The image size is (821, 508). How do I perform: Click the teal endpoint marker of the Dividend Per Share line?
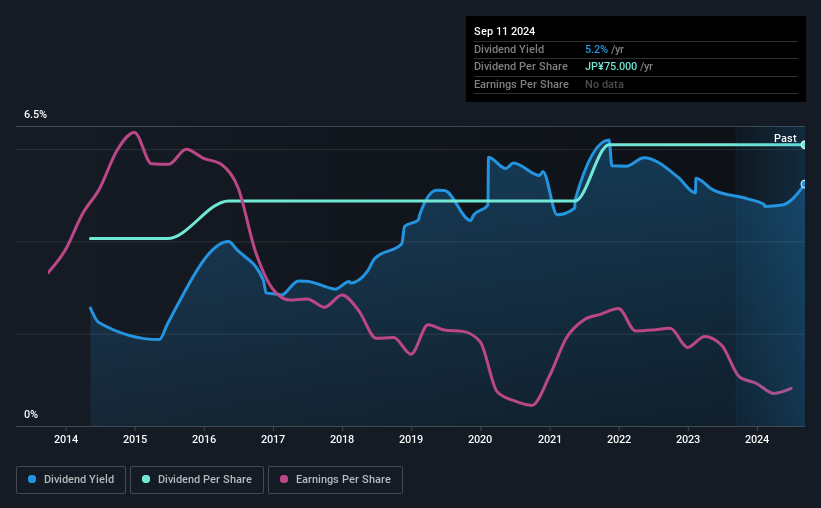pyautogui.click(x=804, y=145)
